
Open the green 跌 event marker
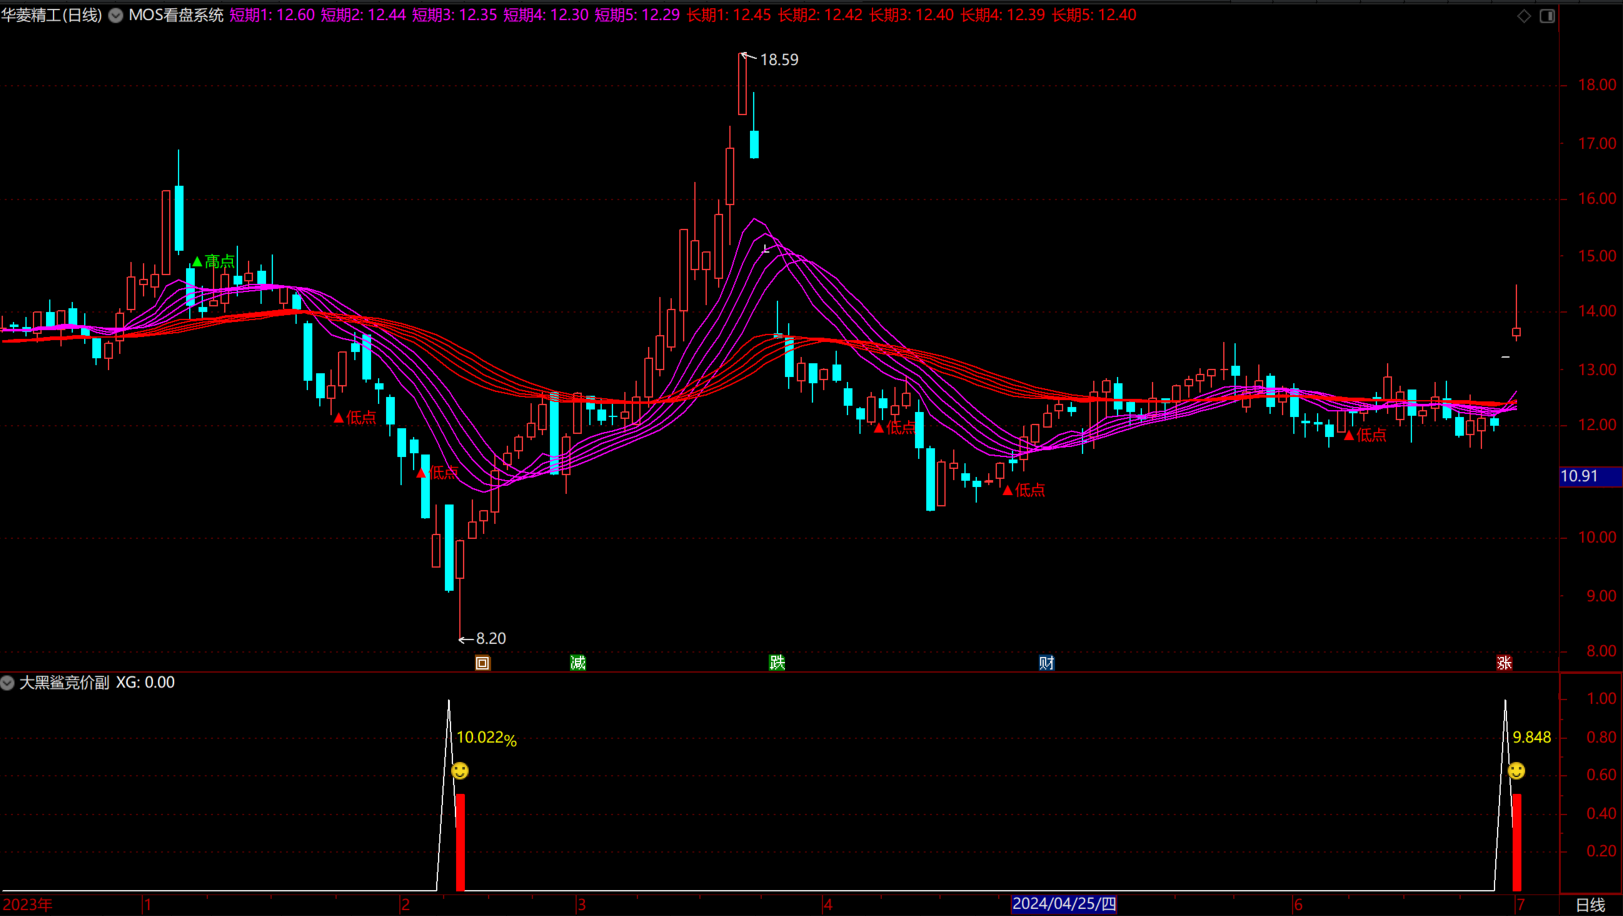click(777, 663)
